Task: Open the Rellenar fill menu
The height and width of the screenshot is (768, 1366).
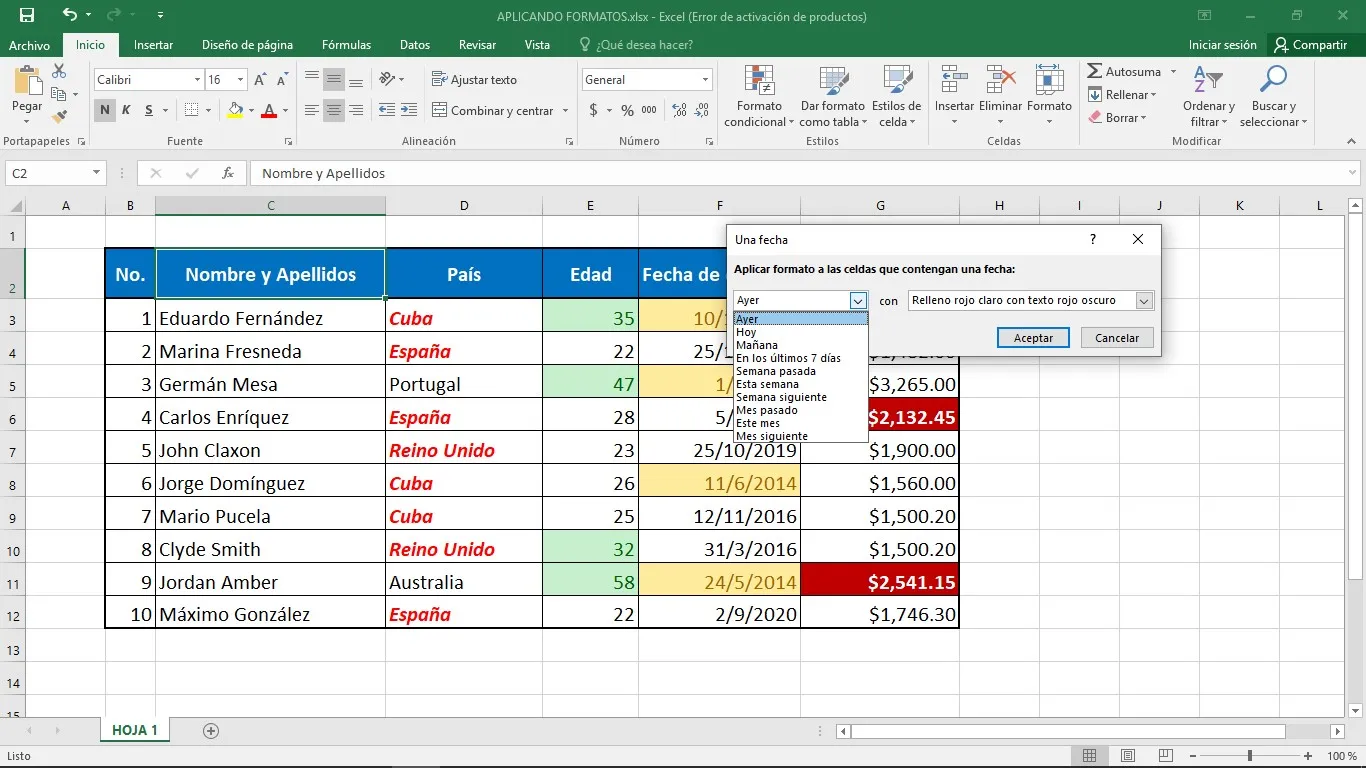Action: 1123,95
